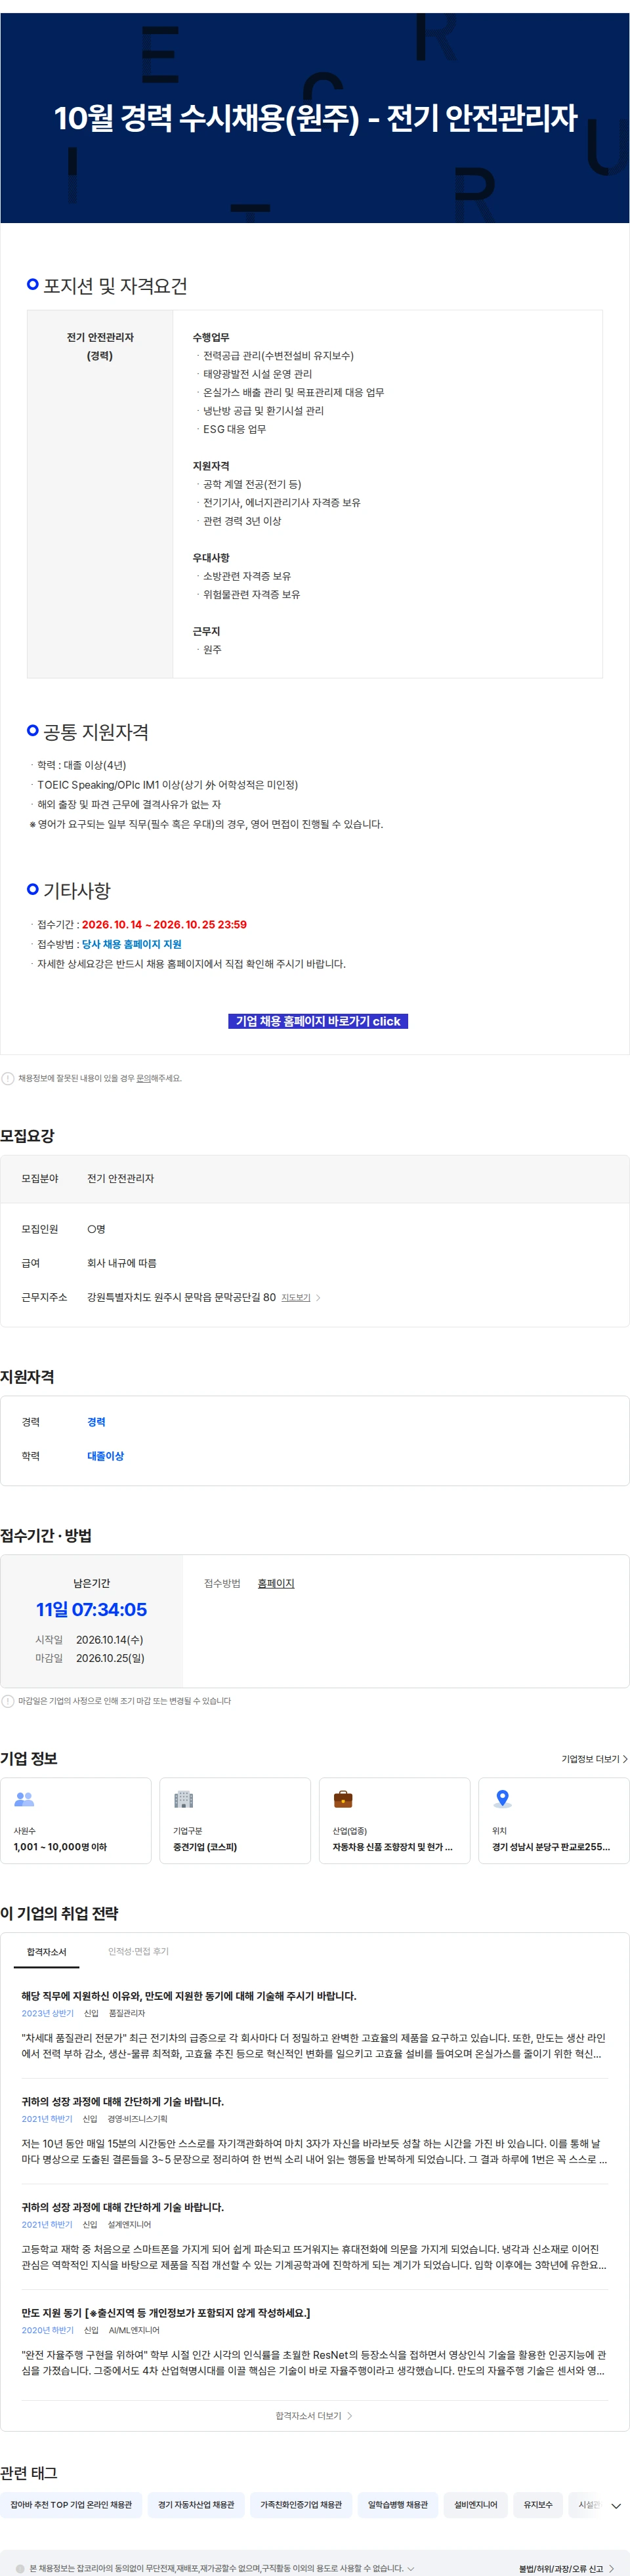This screenshot has height=2576, width=630.
Task: Click the 경력 link under 지원자격
Action: pyautogui.click(x=96, y=1421)
